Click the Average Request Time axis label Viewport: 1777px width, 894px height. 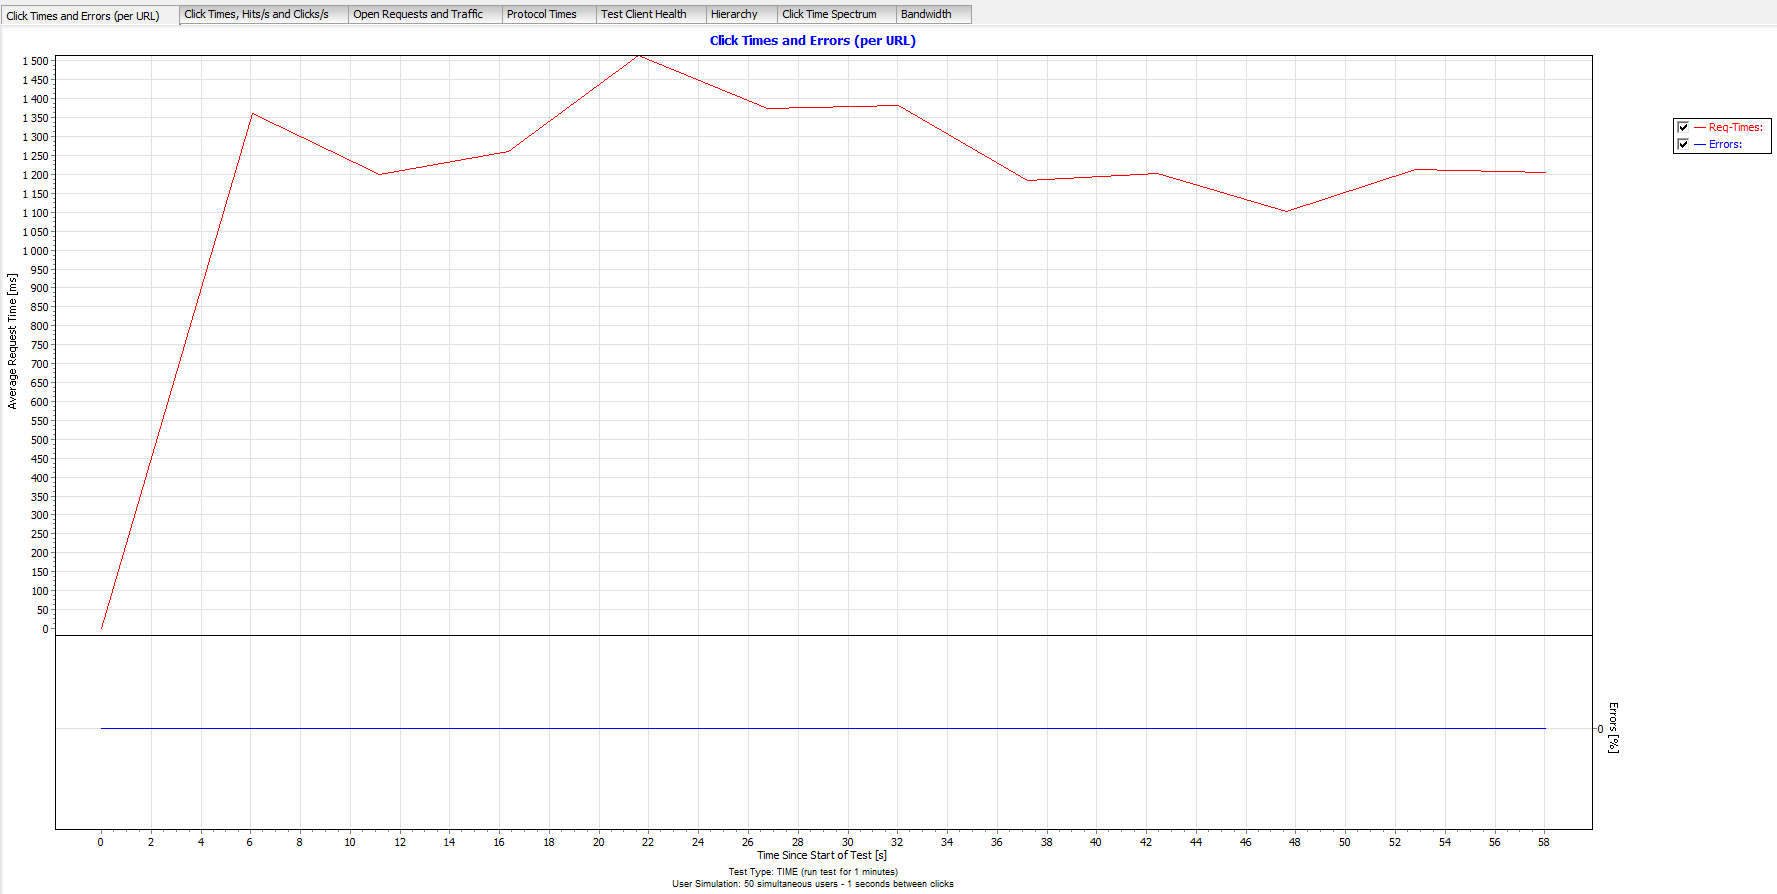pos(13,341)
